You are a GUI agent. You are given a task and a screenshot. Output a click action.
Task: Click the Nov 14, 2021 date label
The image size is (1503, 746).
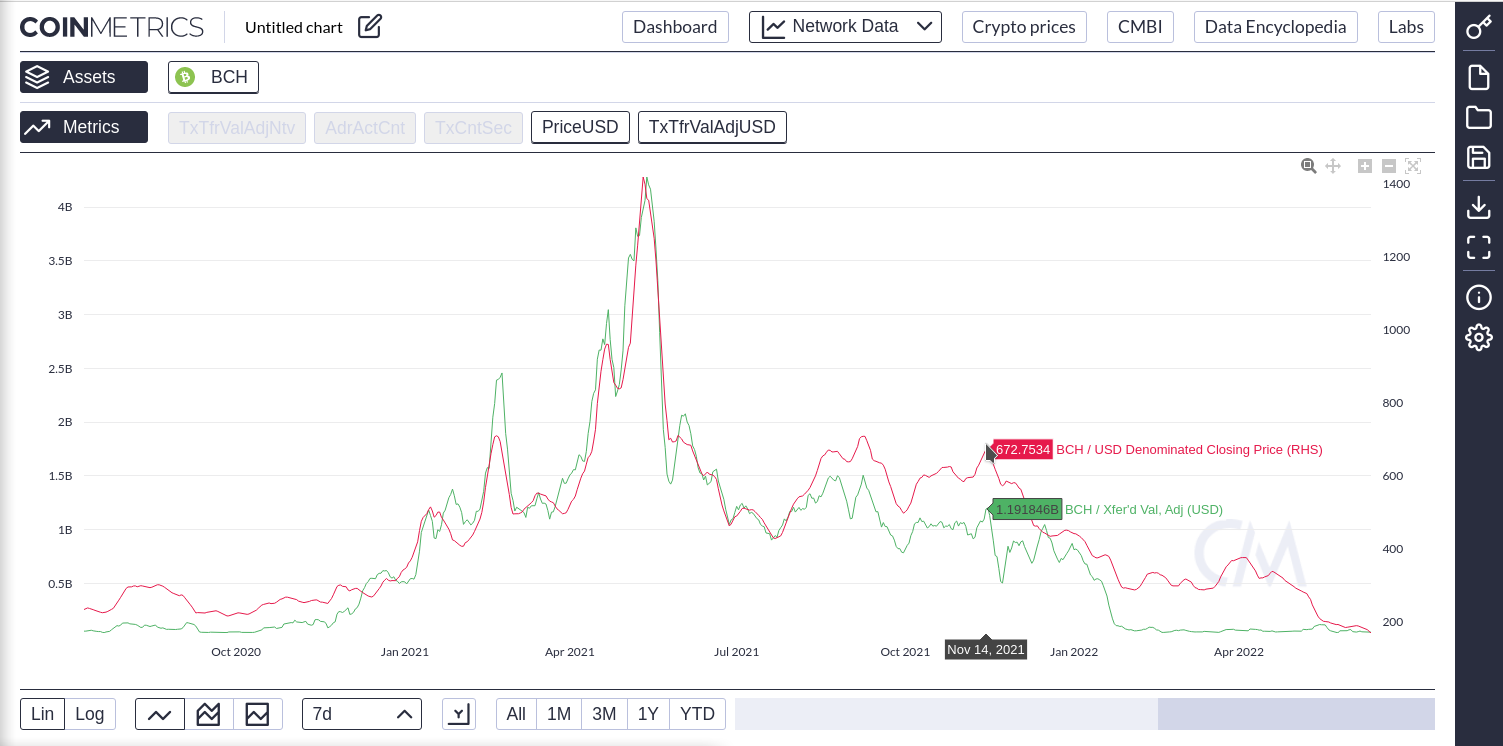point(986,650)
